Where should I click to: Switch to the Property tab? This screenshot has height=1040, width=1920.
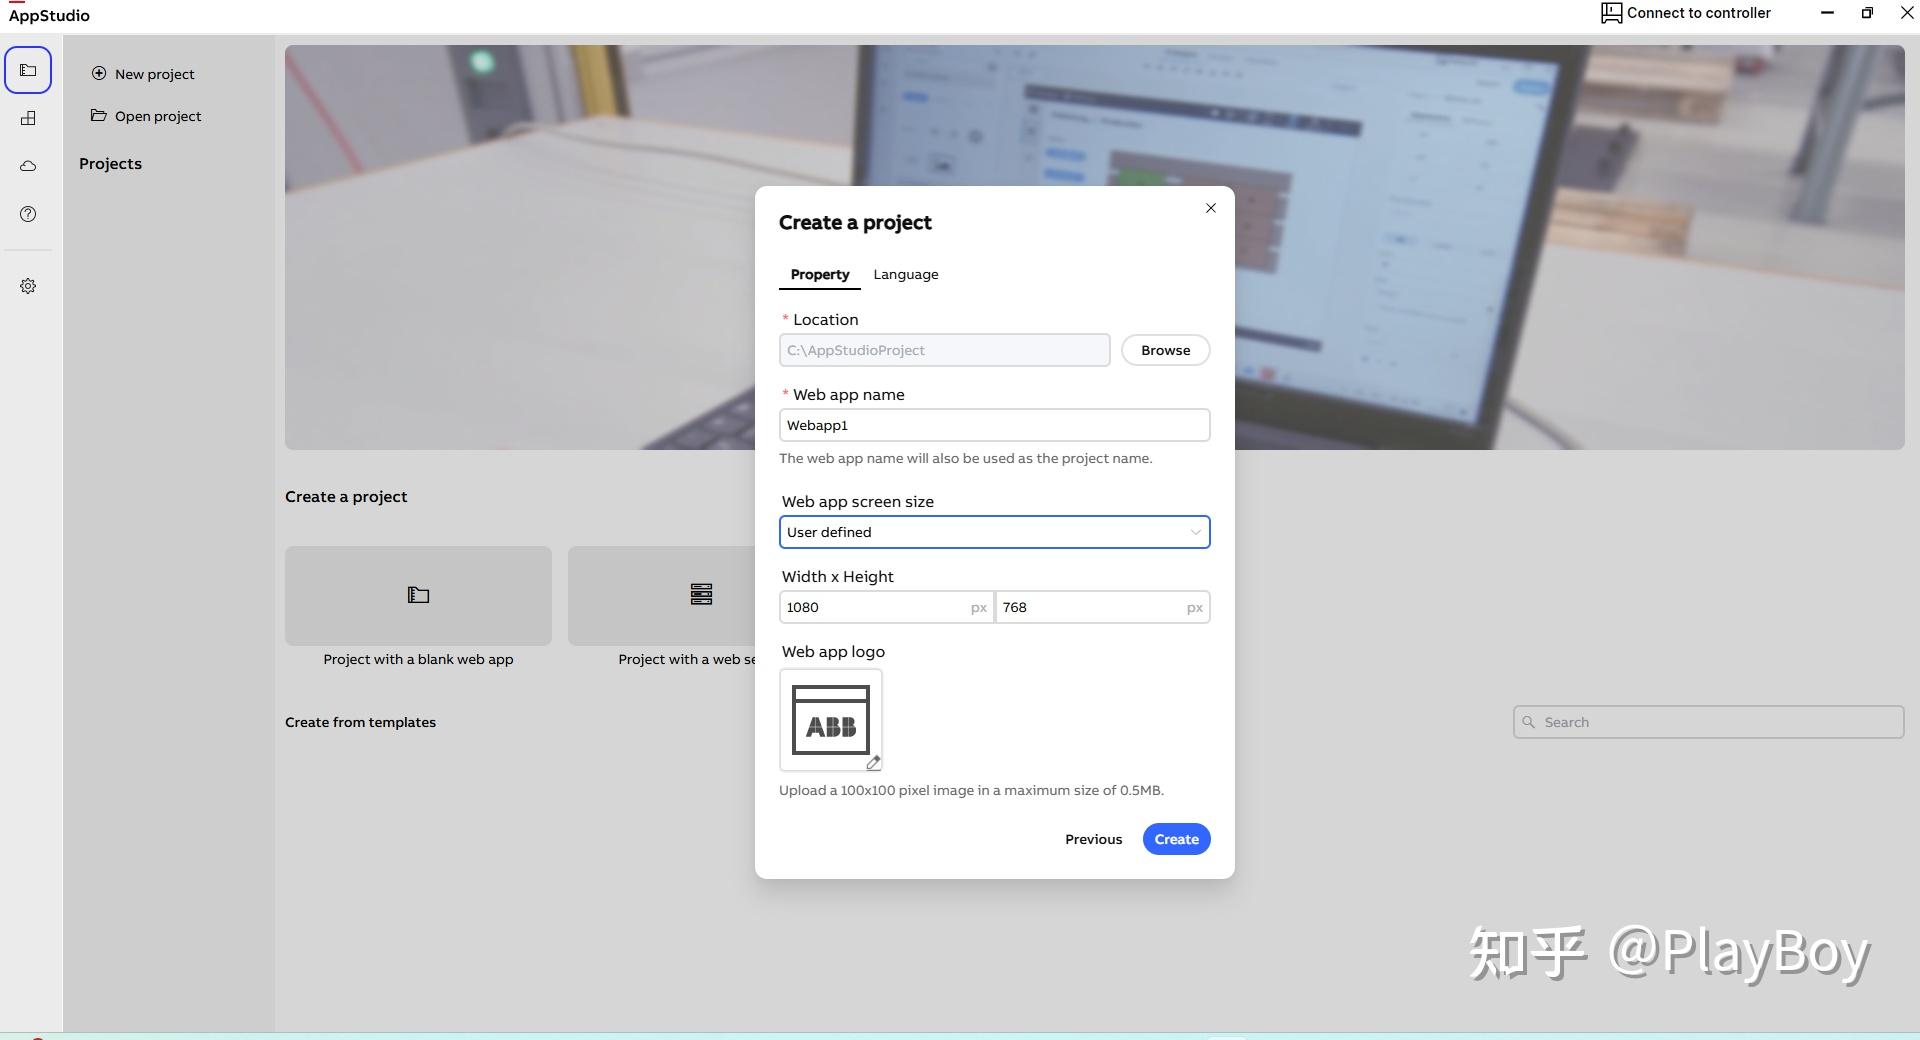coord(819,274)
